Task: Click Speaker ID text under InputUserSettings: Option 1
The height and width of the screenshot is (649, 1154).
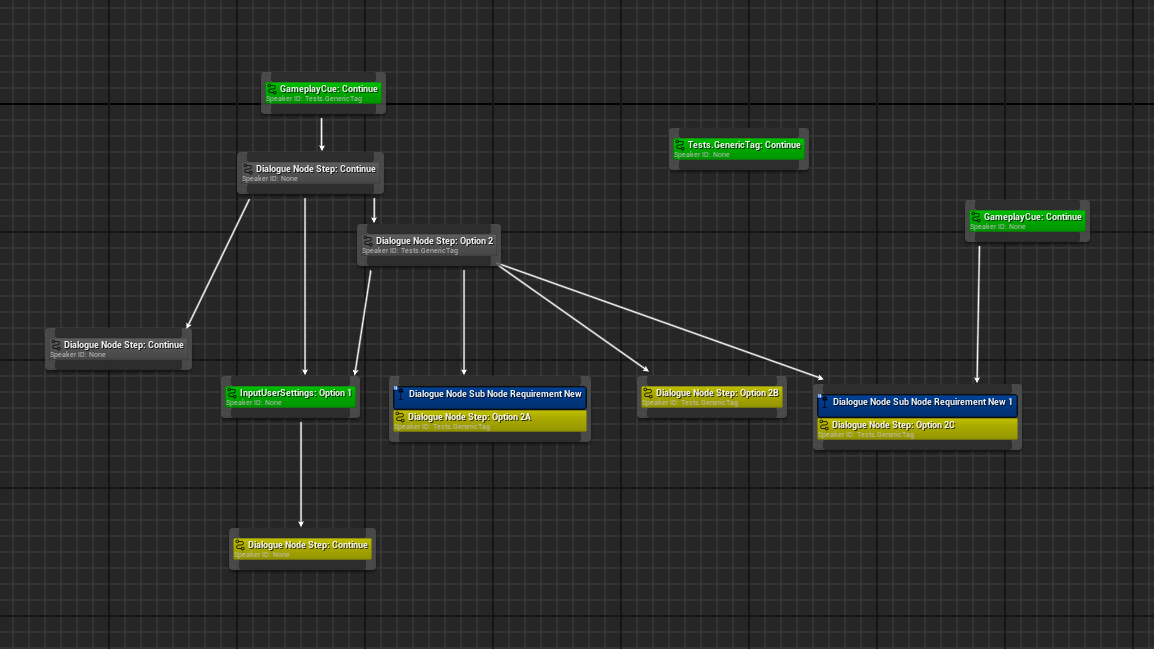Action: click(x=254, y=403)
